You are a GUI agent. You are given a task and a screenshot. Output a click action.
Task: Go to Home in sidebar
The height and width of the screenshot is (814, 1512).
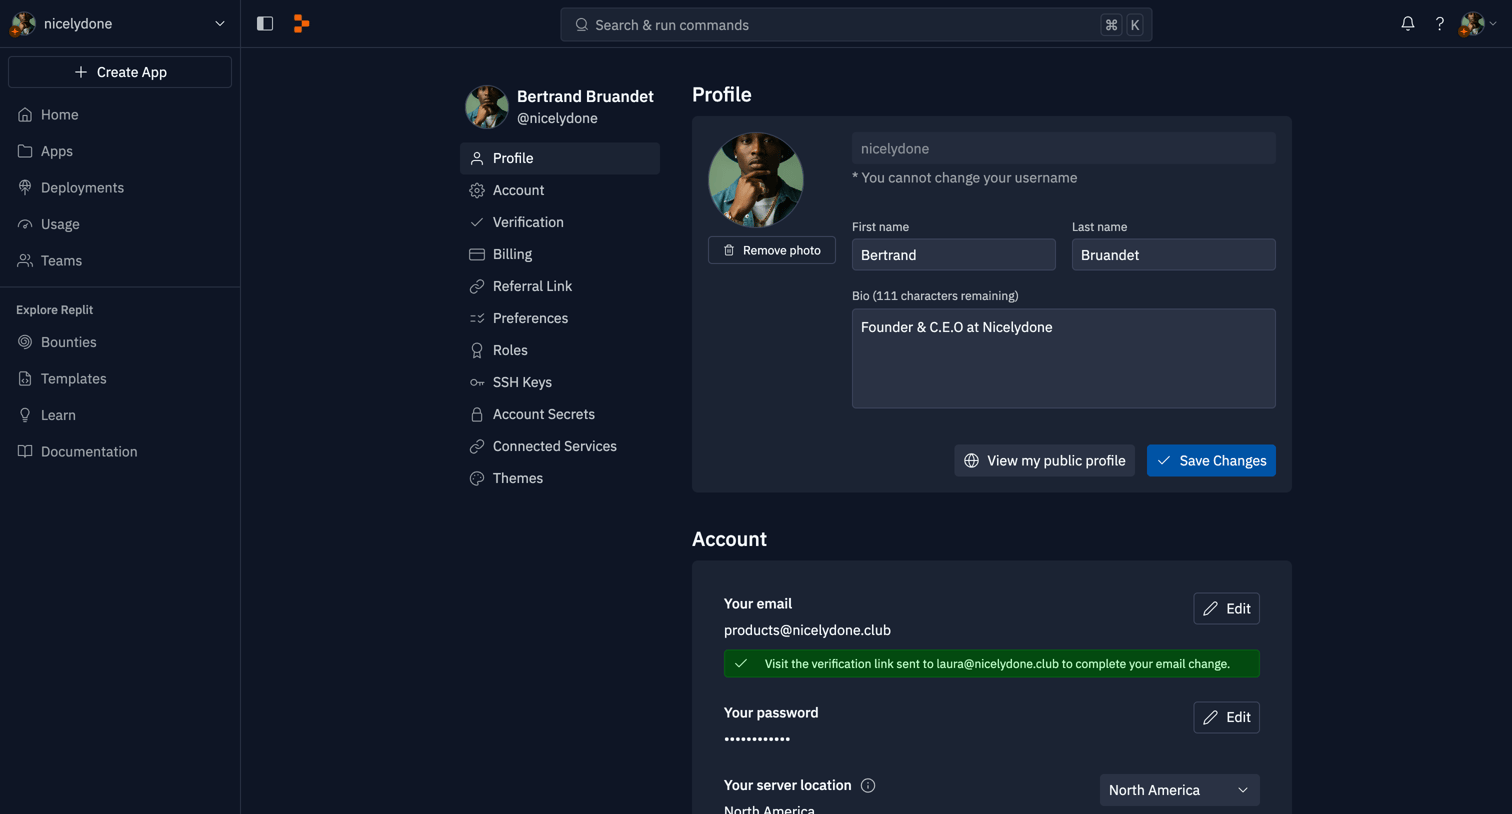tap(120, 115)
